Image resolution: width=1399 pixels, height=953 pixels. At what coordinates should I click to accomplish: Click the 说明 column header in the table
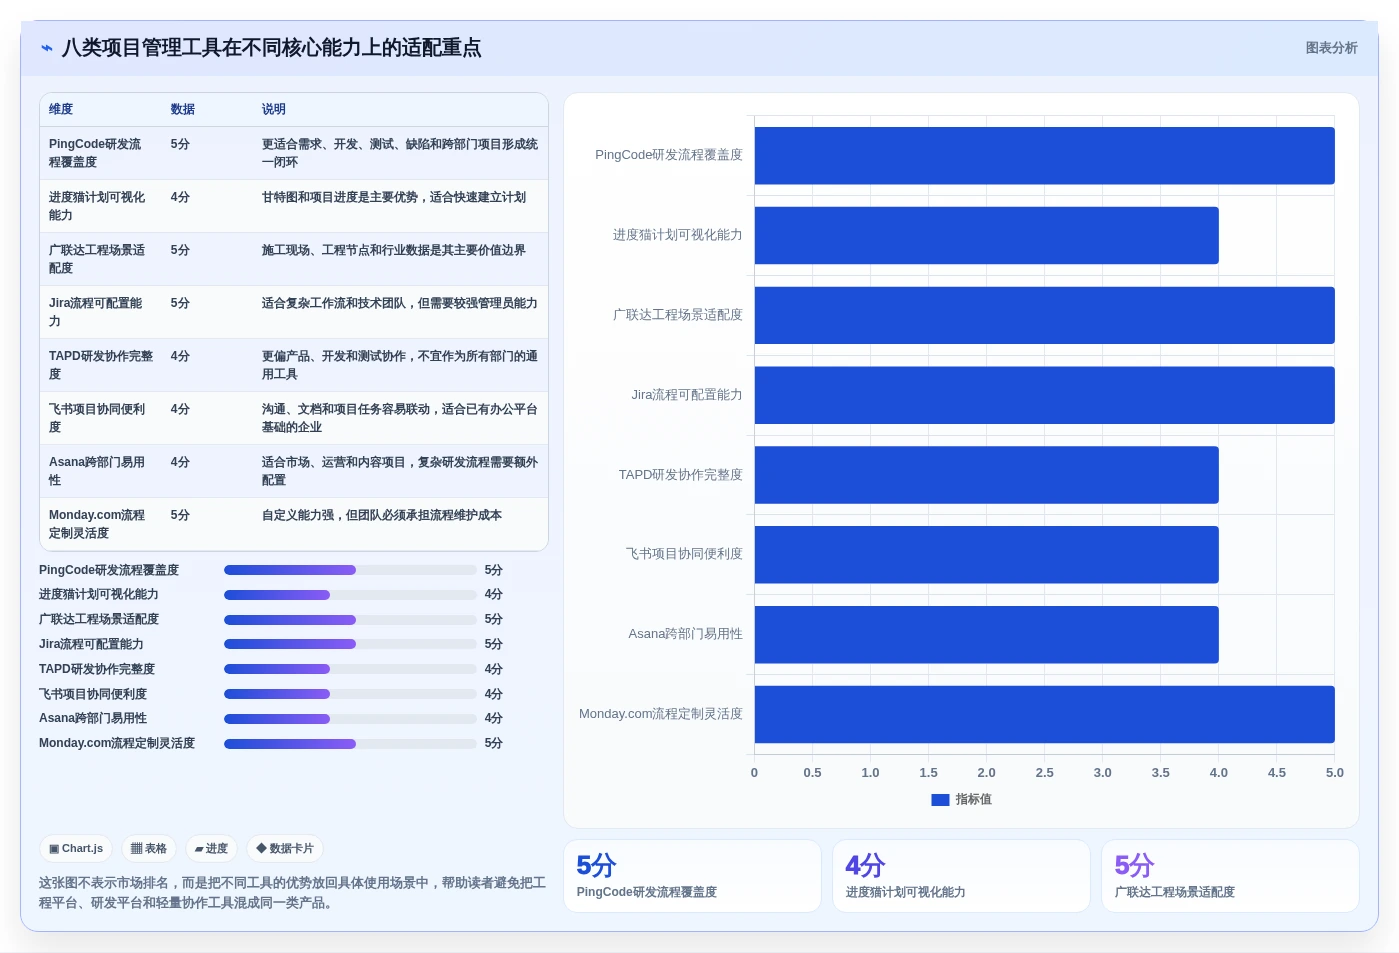pyautogui.click(x=274, y=110)
